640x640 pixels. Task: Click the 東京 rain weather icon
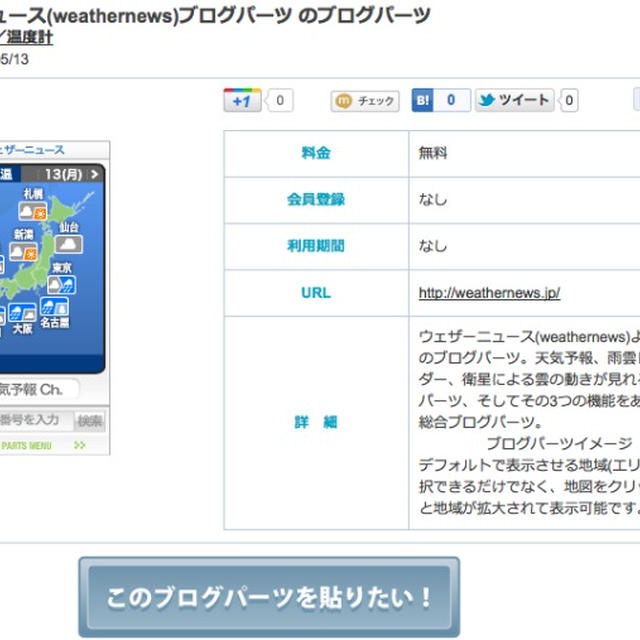(x=62, y=284)
